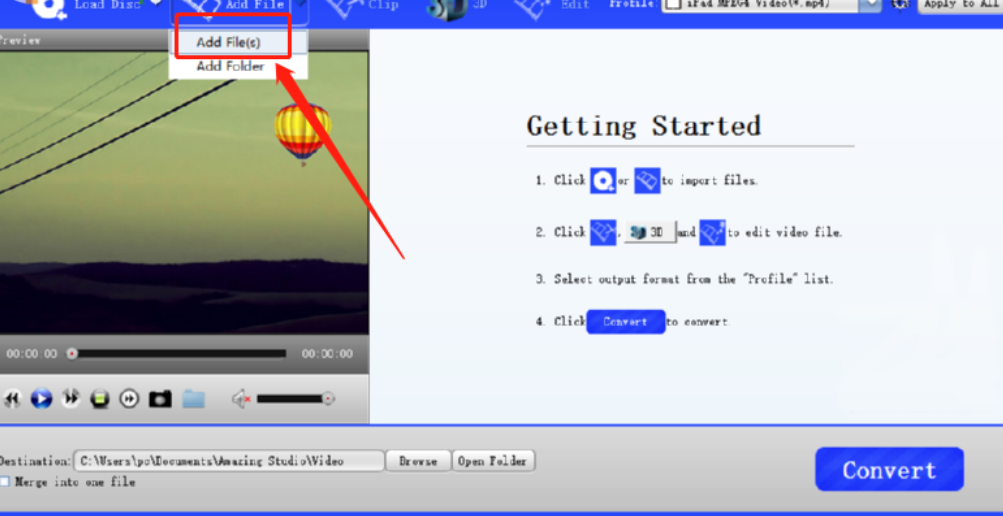This screenshot has width=1003, height=516.
Task: Choose Add Folder menu entry
Action: click(229, 66)
